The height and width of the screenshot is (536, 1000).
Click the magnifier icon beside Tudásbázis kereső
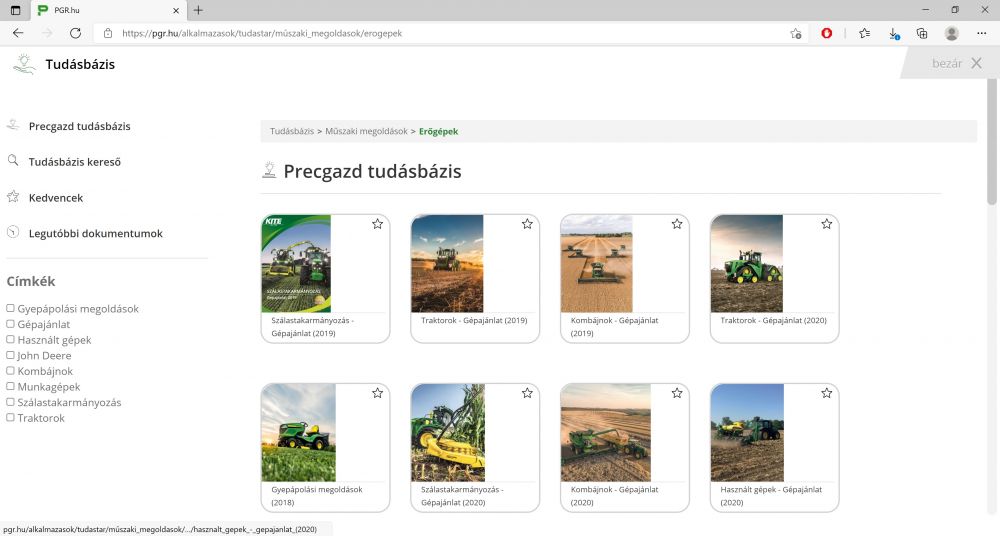13,160
